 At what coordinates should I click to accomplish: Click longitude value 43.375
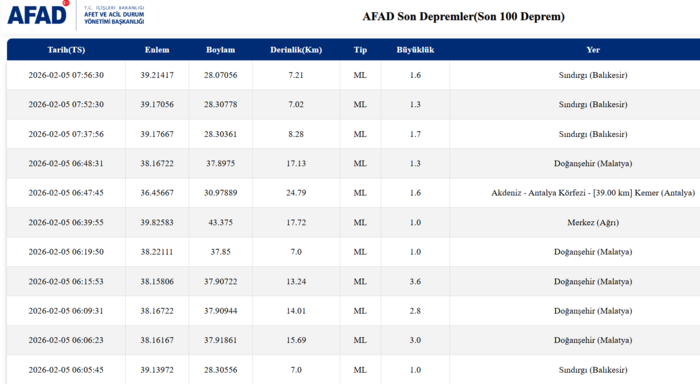coord(221,222)
